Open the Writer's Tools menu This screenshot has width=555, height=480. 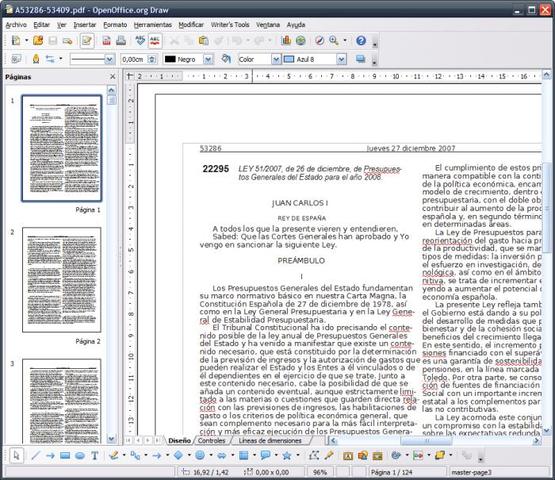point(230,25)
